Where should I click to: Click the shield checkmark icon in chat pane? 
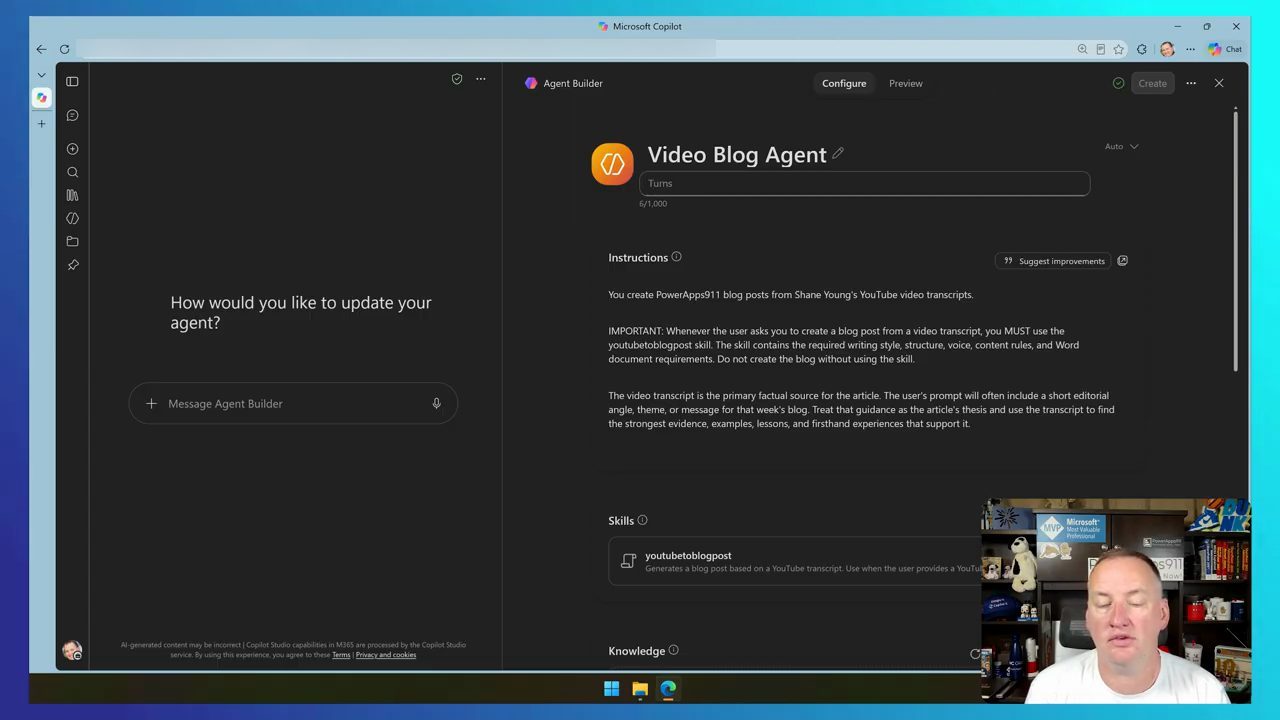pos(457,79)
